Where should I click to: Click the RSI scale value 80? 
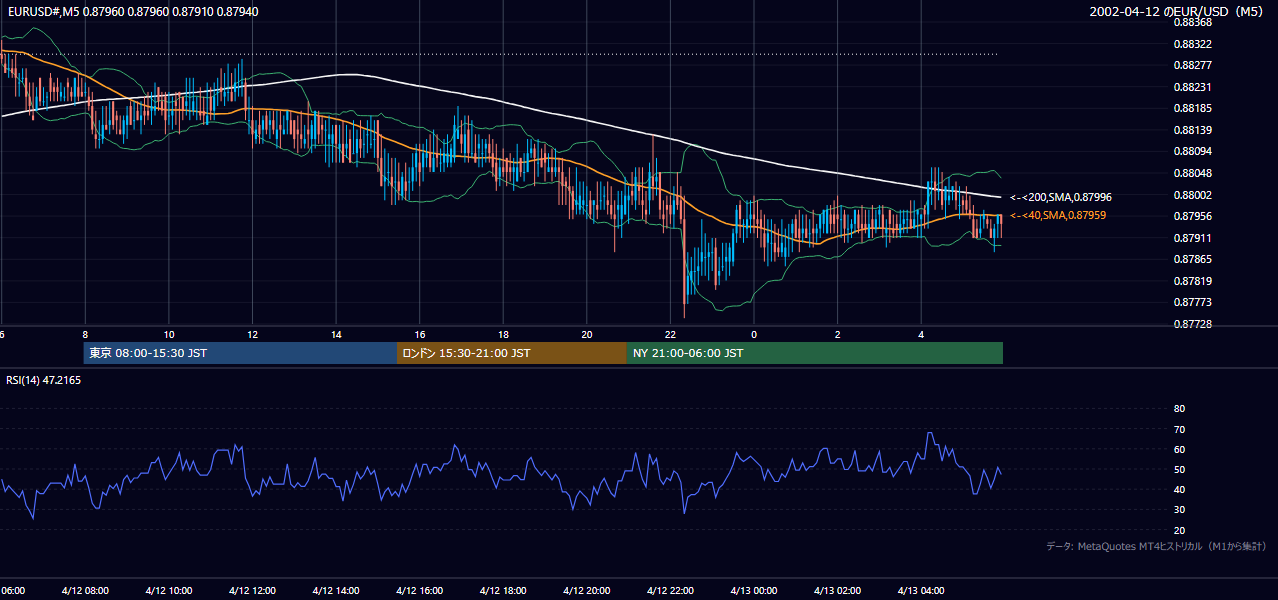[x=1179, y=409]
